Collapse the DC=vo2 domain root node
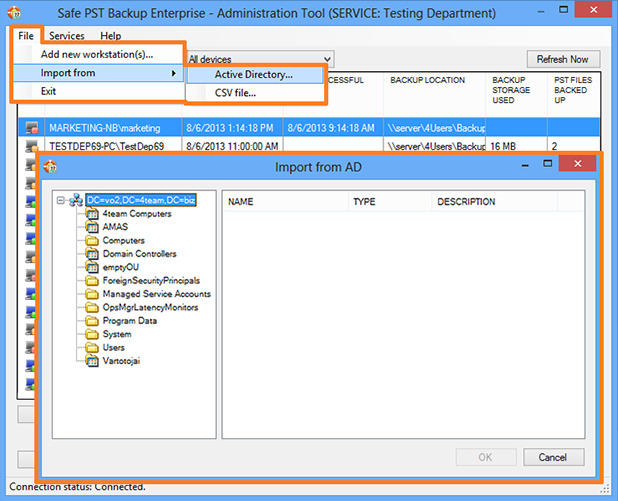Viewport: 618px width, 501px height. [61, 201]
